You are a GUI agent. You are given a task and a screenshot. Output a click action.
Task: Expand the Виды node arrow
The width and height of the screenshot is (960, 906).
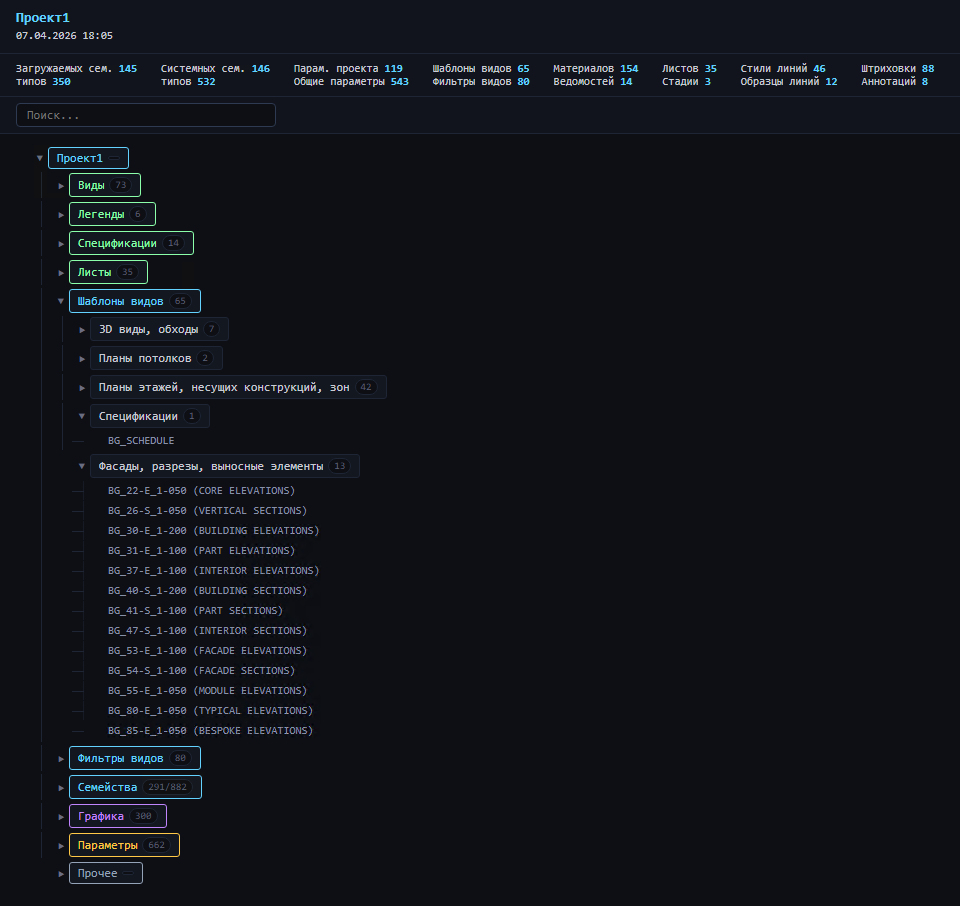61,186
